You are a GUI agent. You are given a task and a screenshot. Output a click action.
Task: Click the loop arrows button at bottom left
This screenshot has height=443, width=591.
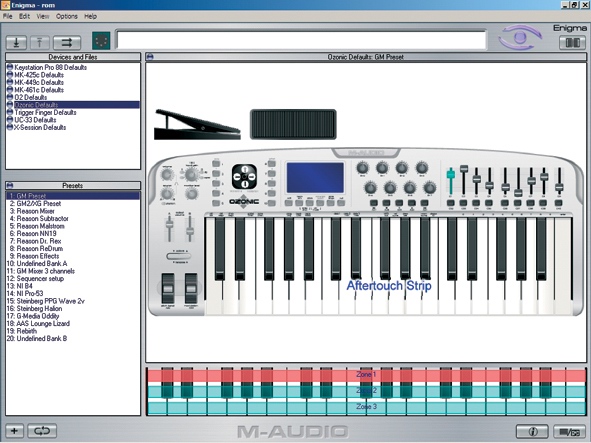[x=42, y=431]
